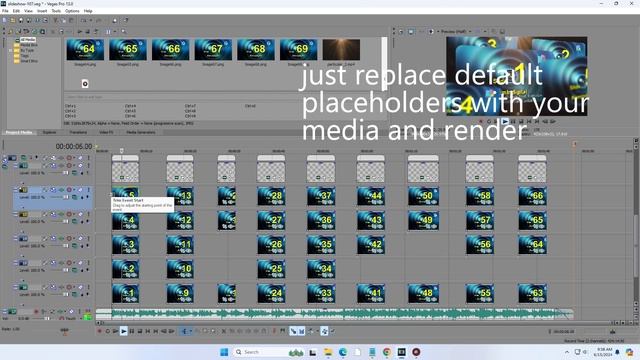Switch to the Transitions tab
The width and height of the screenshot is (640, 360).
(78, 132)
